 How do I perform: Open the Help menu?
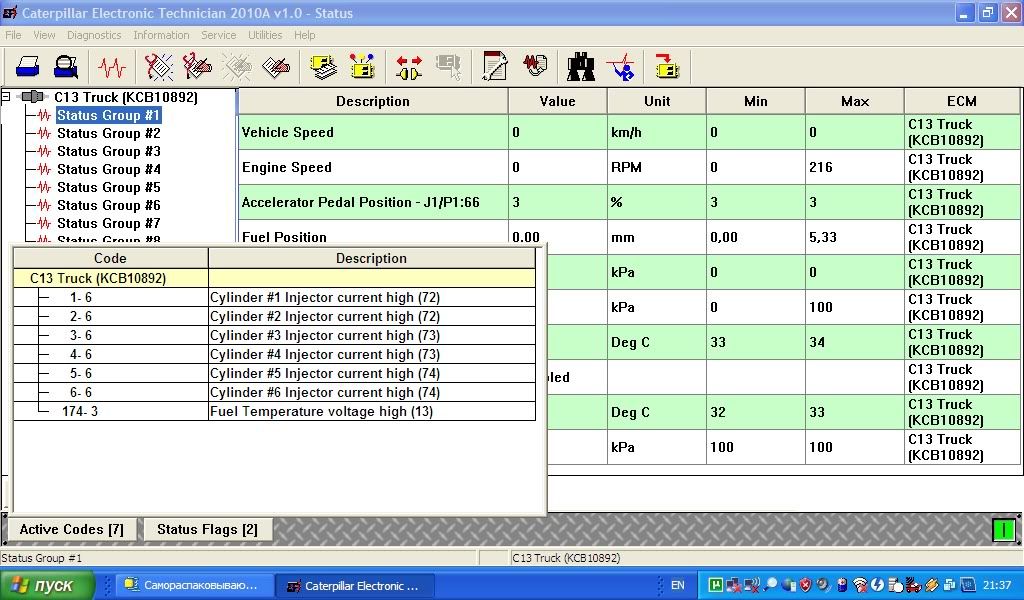point(304,35)
